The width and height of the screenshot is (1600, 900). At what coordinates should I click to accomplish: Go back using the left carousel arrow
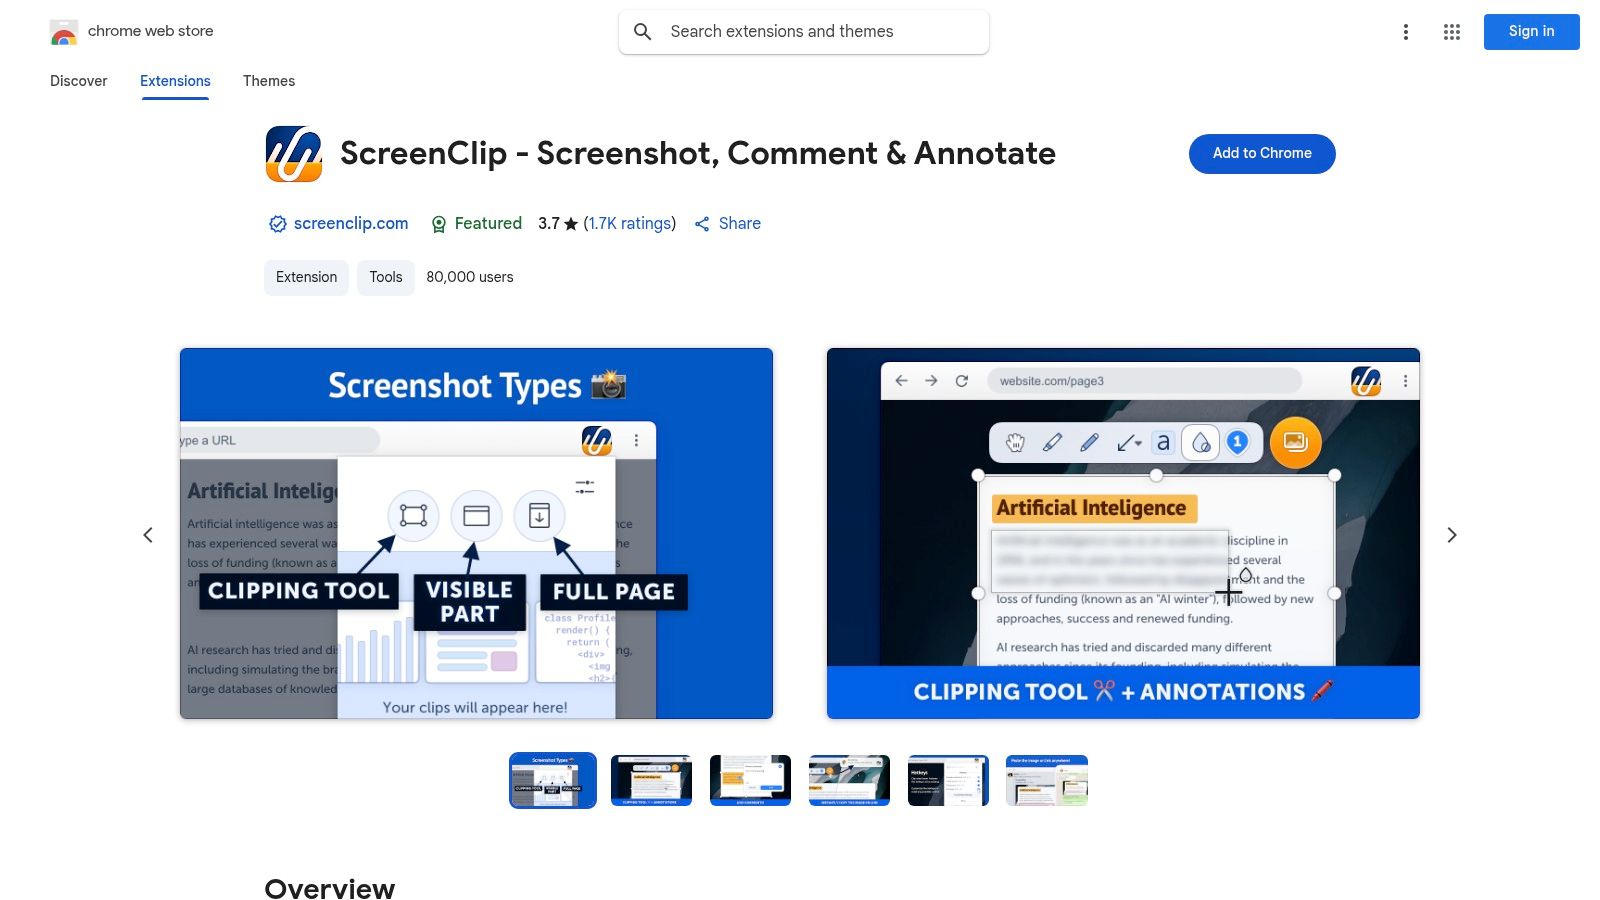148,534
